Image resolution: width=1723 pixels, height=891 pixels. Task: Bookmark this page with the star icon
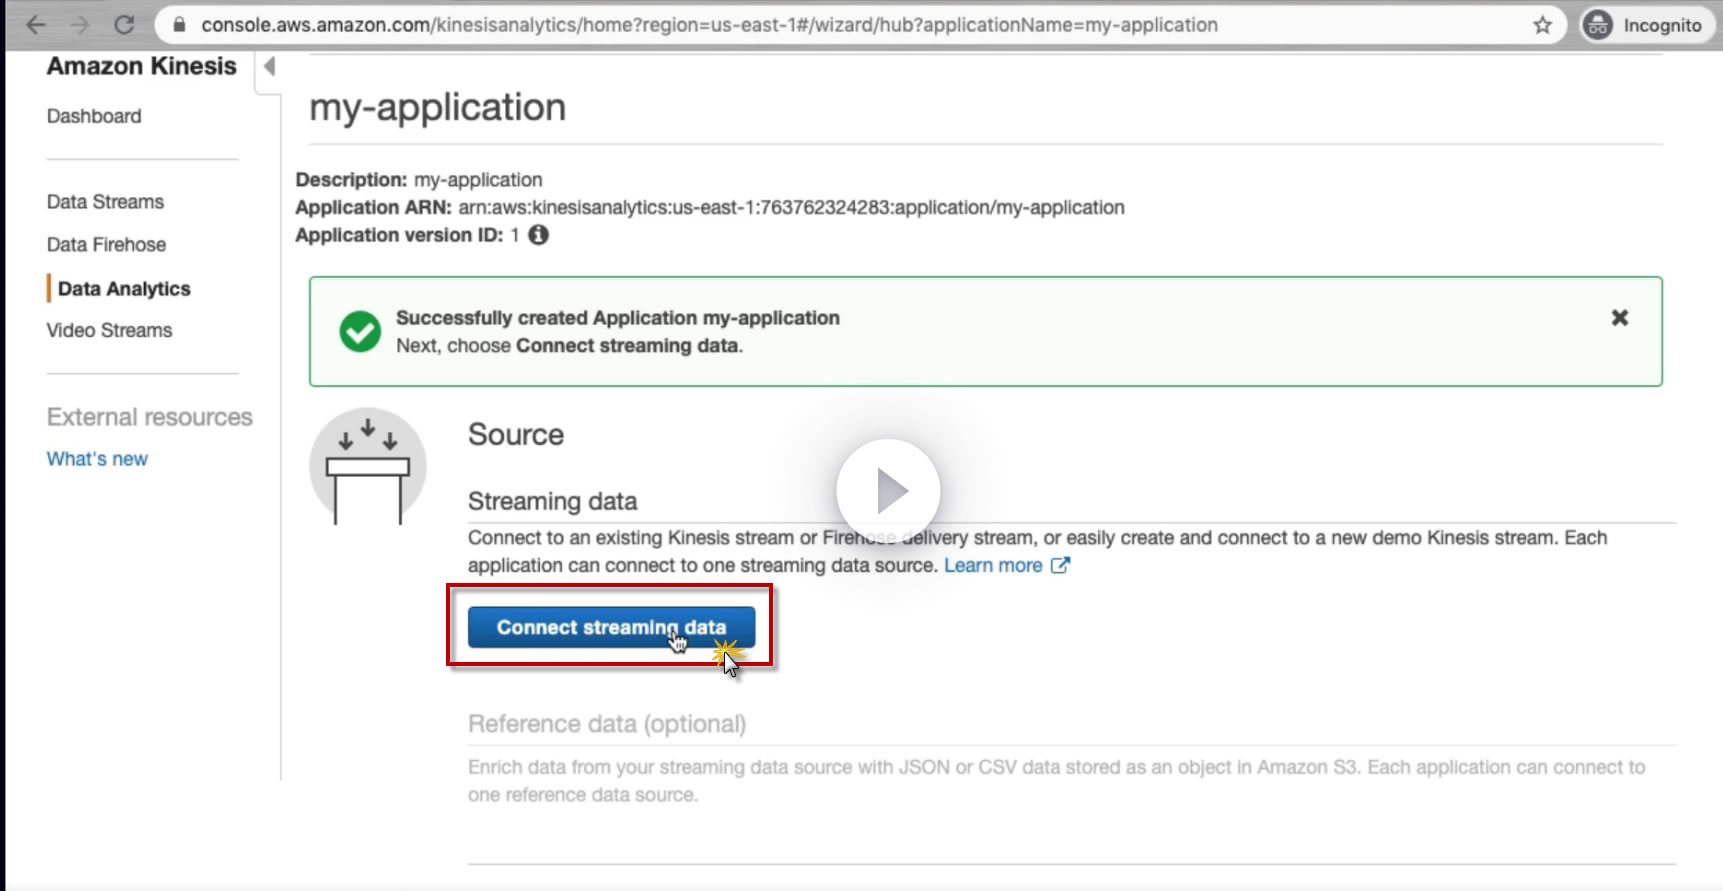coord(1542,25)
